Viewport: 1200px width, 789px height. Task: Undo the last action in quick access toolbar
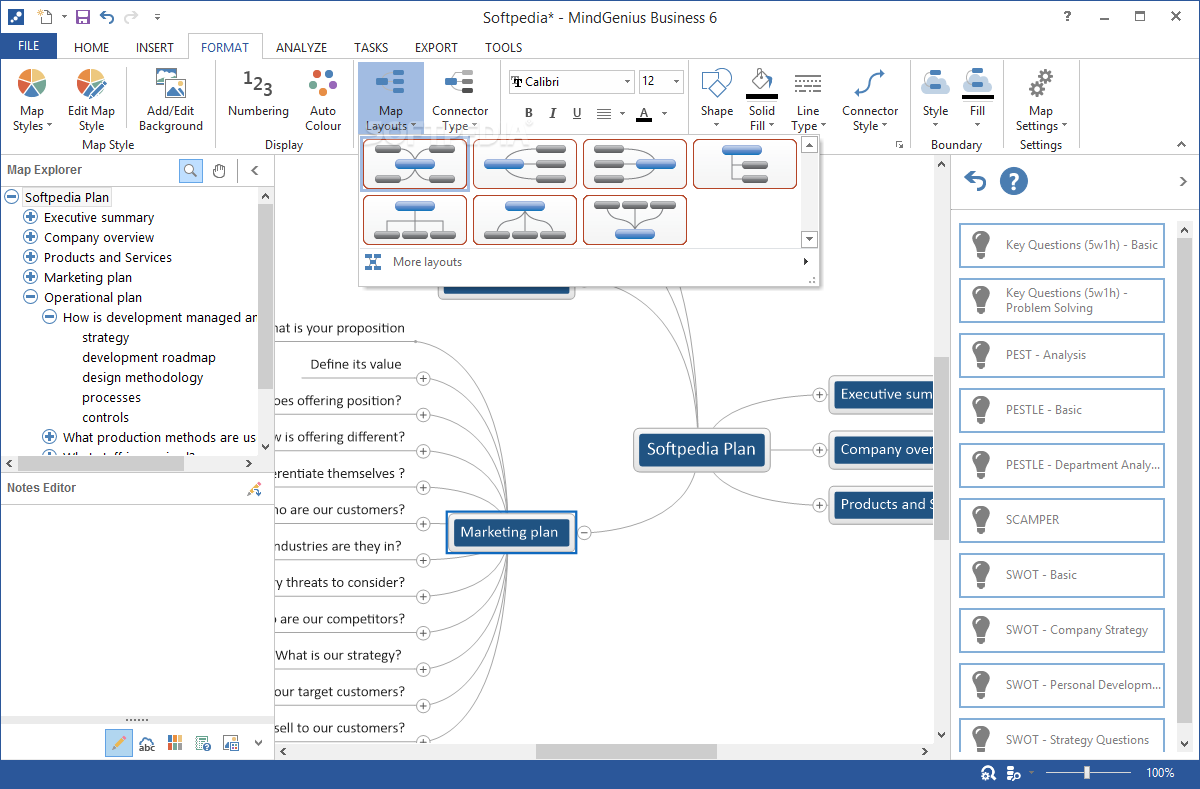(107, 17)
